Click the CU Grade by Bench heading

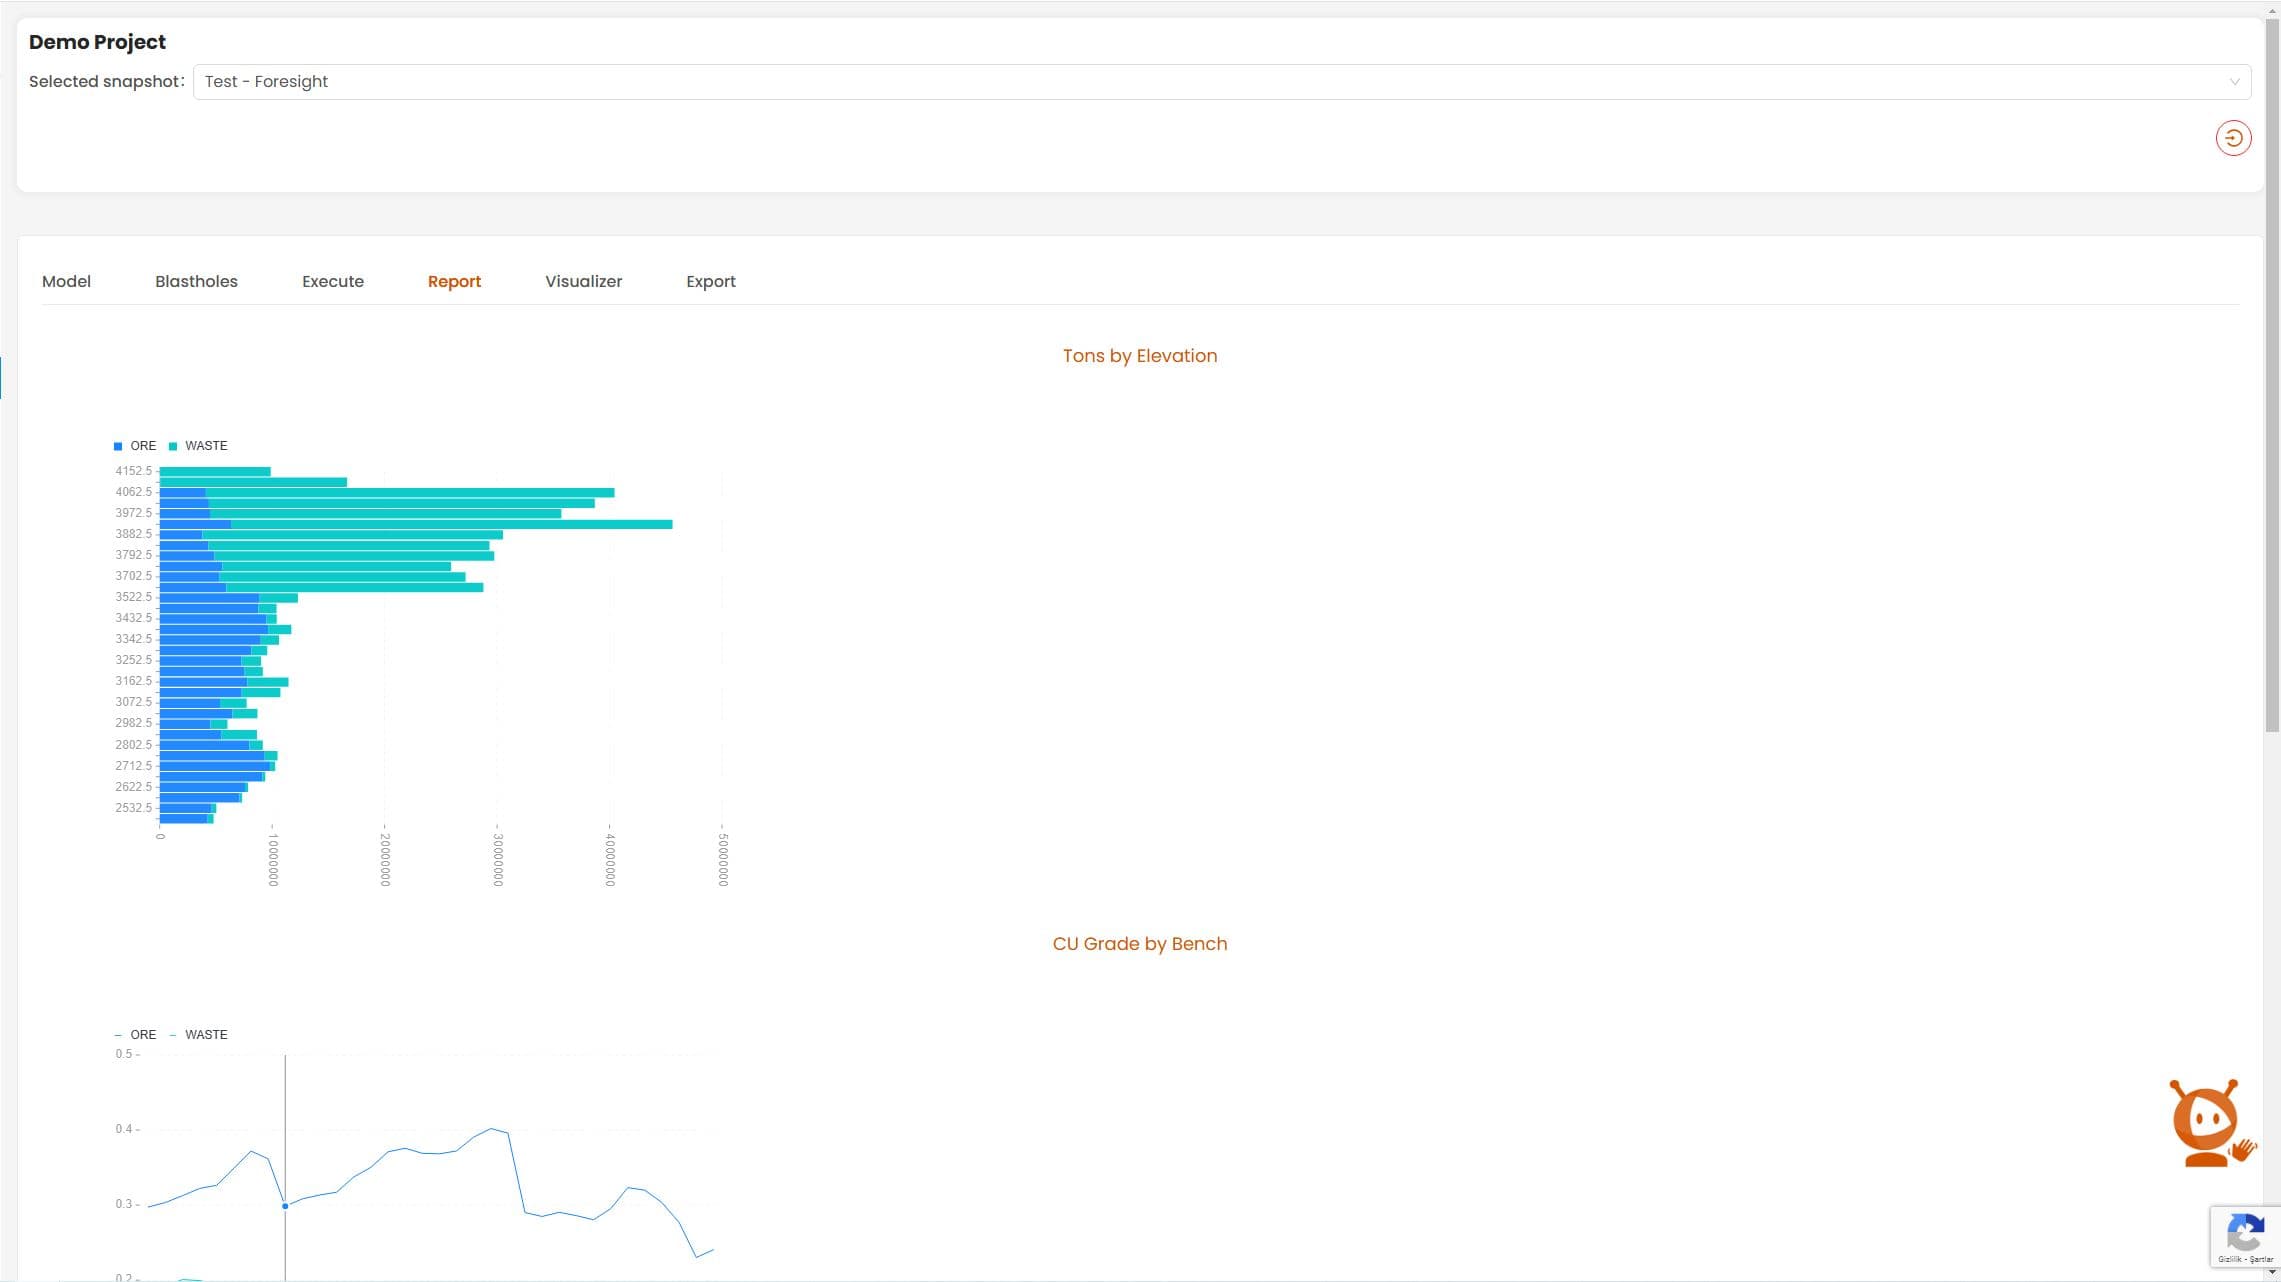click(x=1139, y=944)
